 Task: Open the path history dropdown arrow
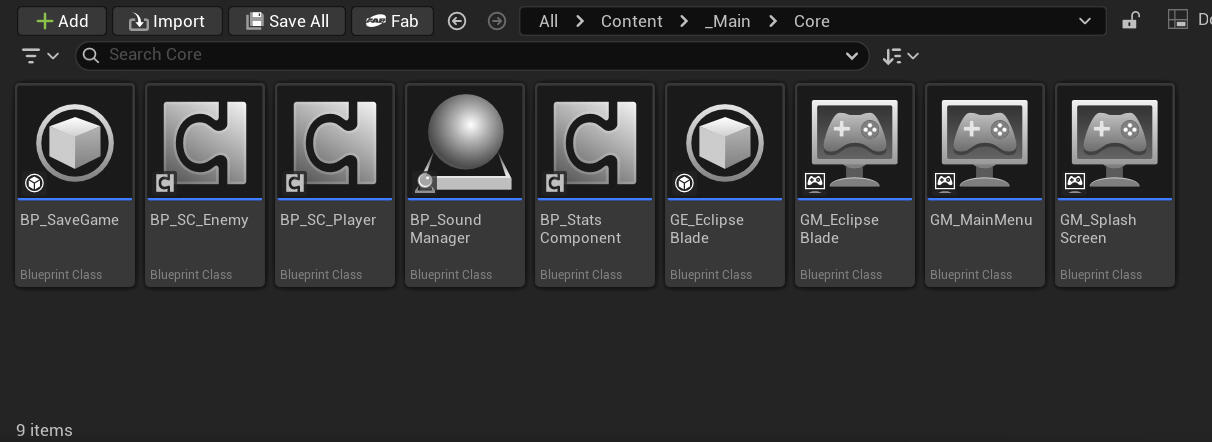[x=1085, y=21]
